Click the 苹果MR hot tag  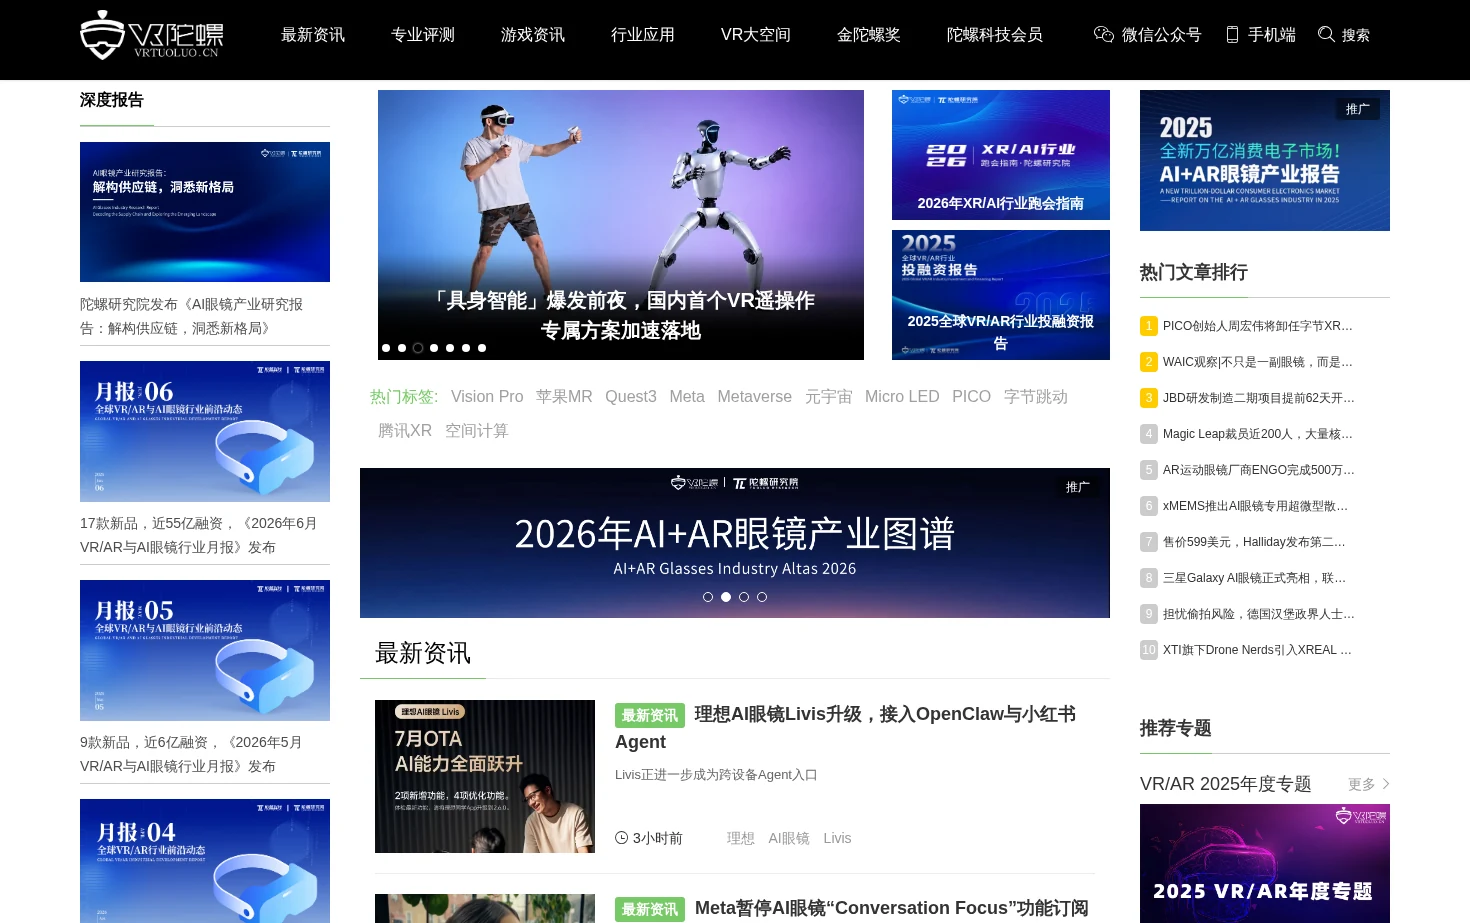[x=564, y=397]
